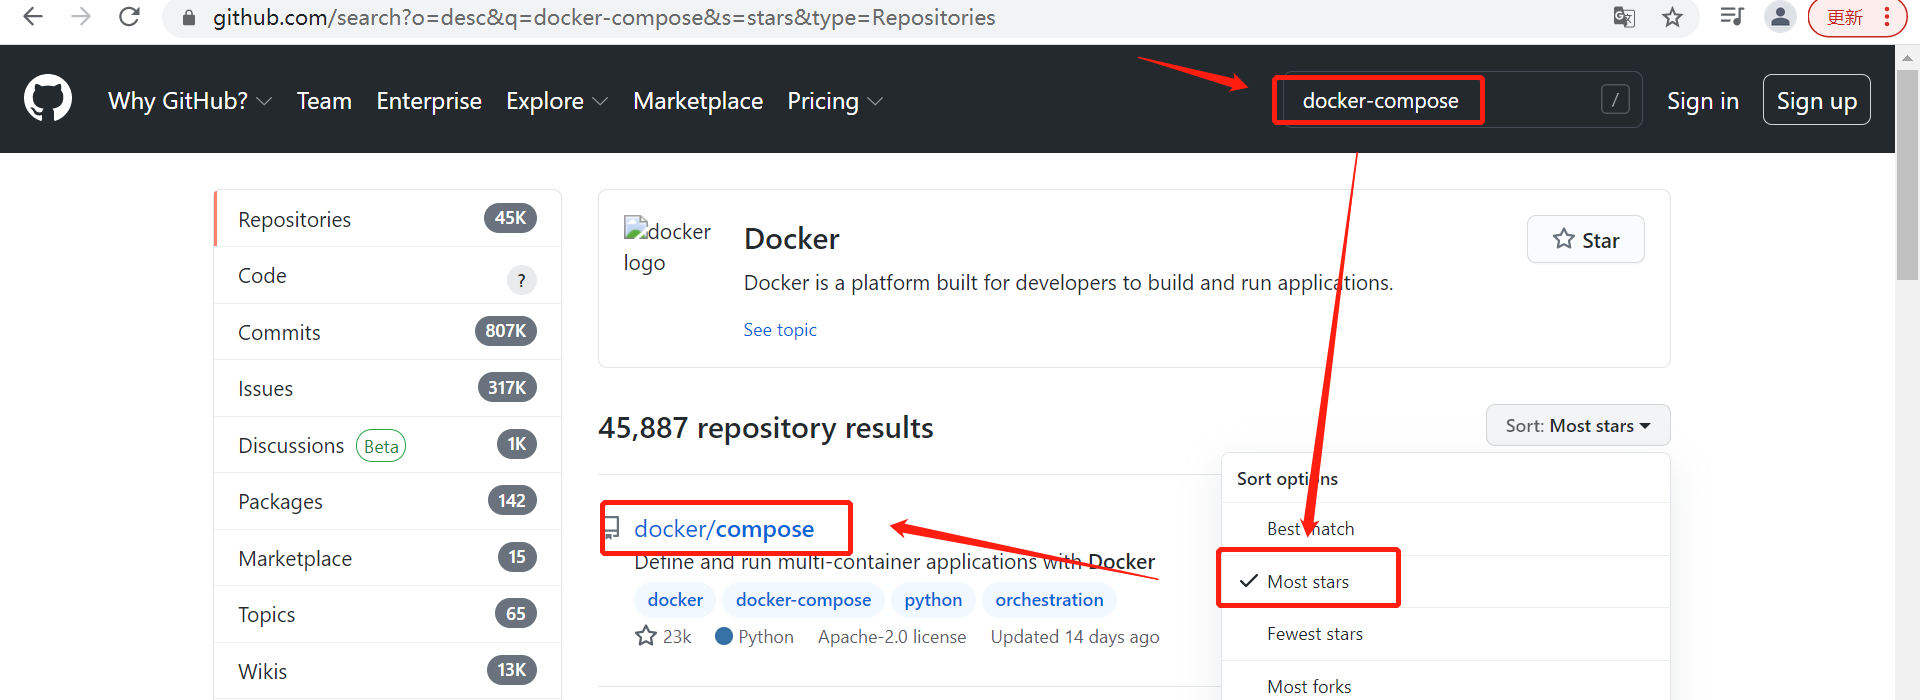1920x700 pixels.
Task: Star the Docker topic
Action: pyautogui.click(x=1585, y=240)
